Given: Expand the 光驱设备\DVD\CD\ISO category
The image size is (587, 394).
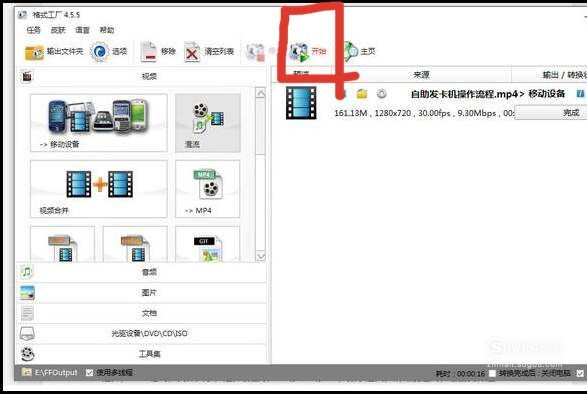Looking at the screenshot, I should click(x=142, y=333).
